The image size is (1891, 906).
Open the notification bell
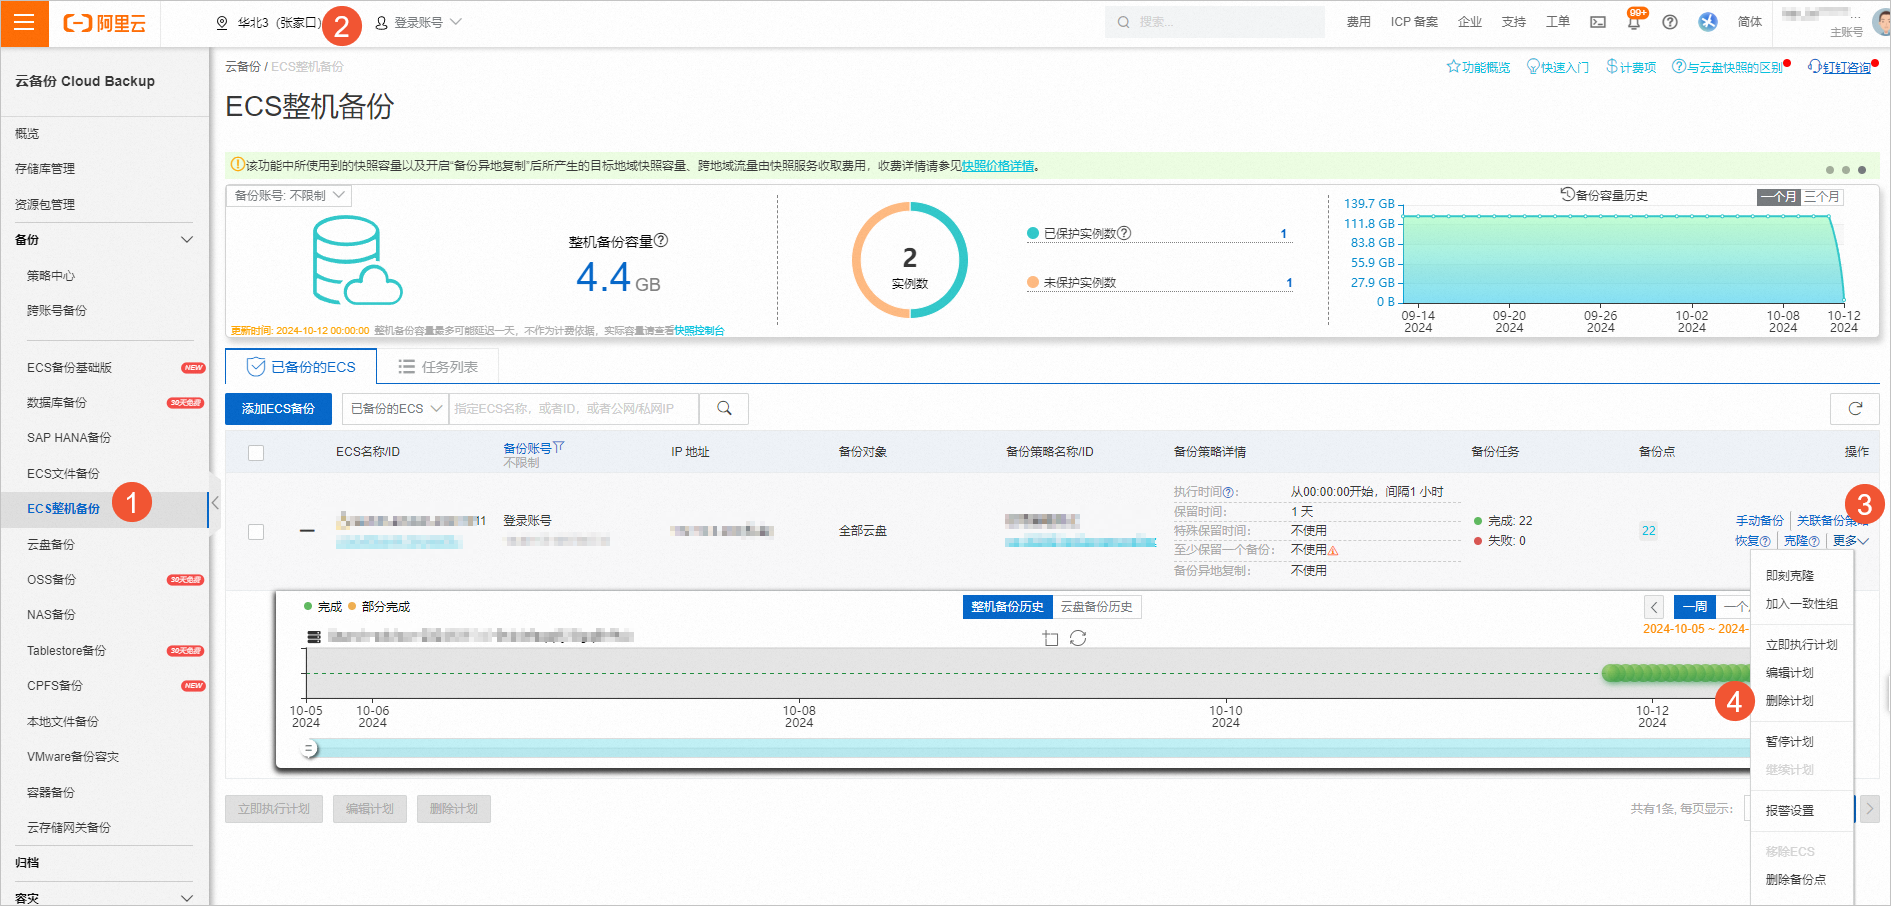1633,22
